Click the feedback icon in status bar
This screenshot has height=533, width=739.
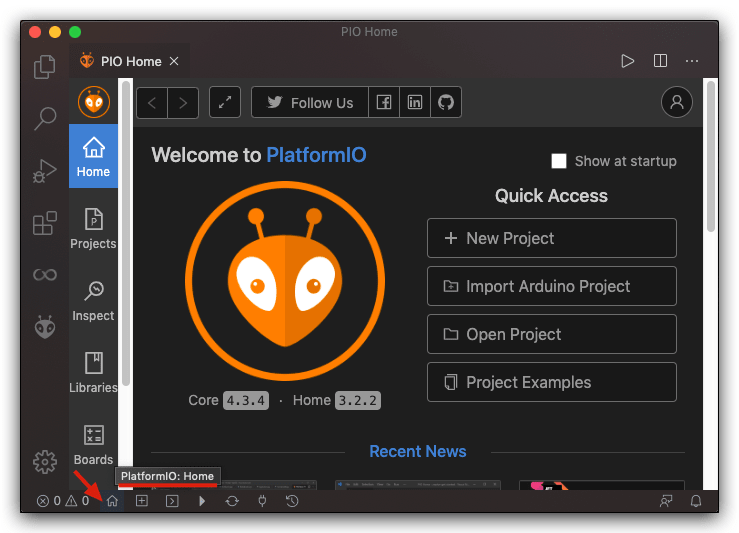pos(665,500)
